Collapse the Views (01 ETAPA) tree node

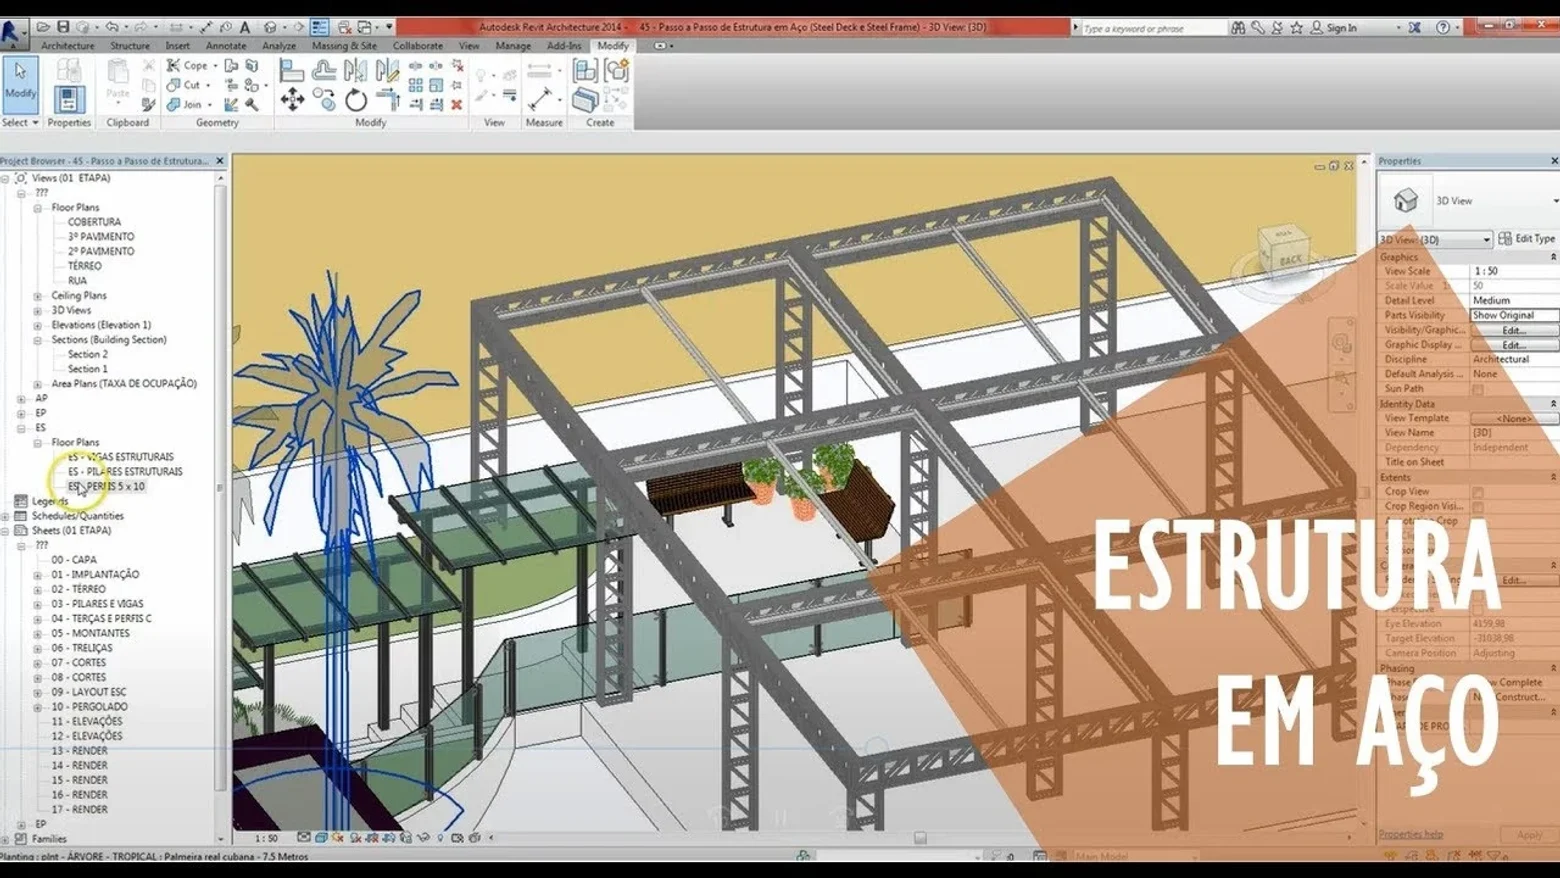pos(6,178)
